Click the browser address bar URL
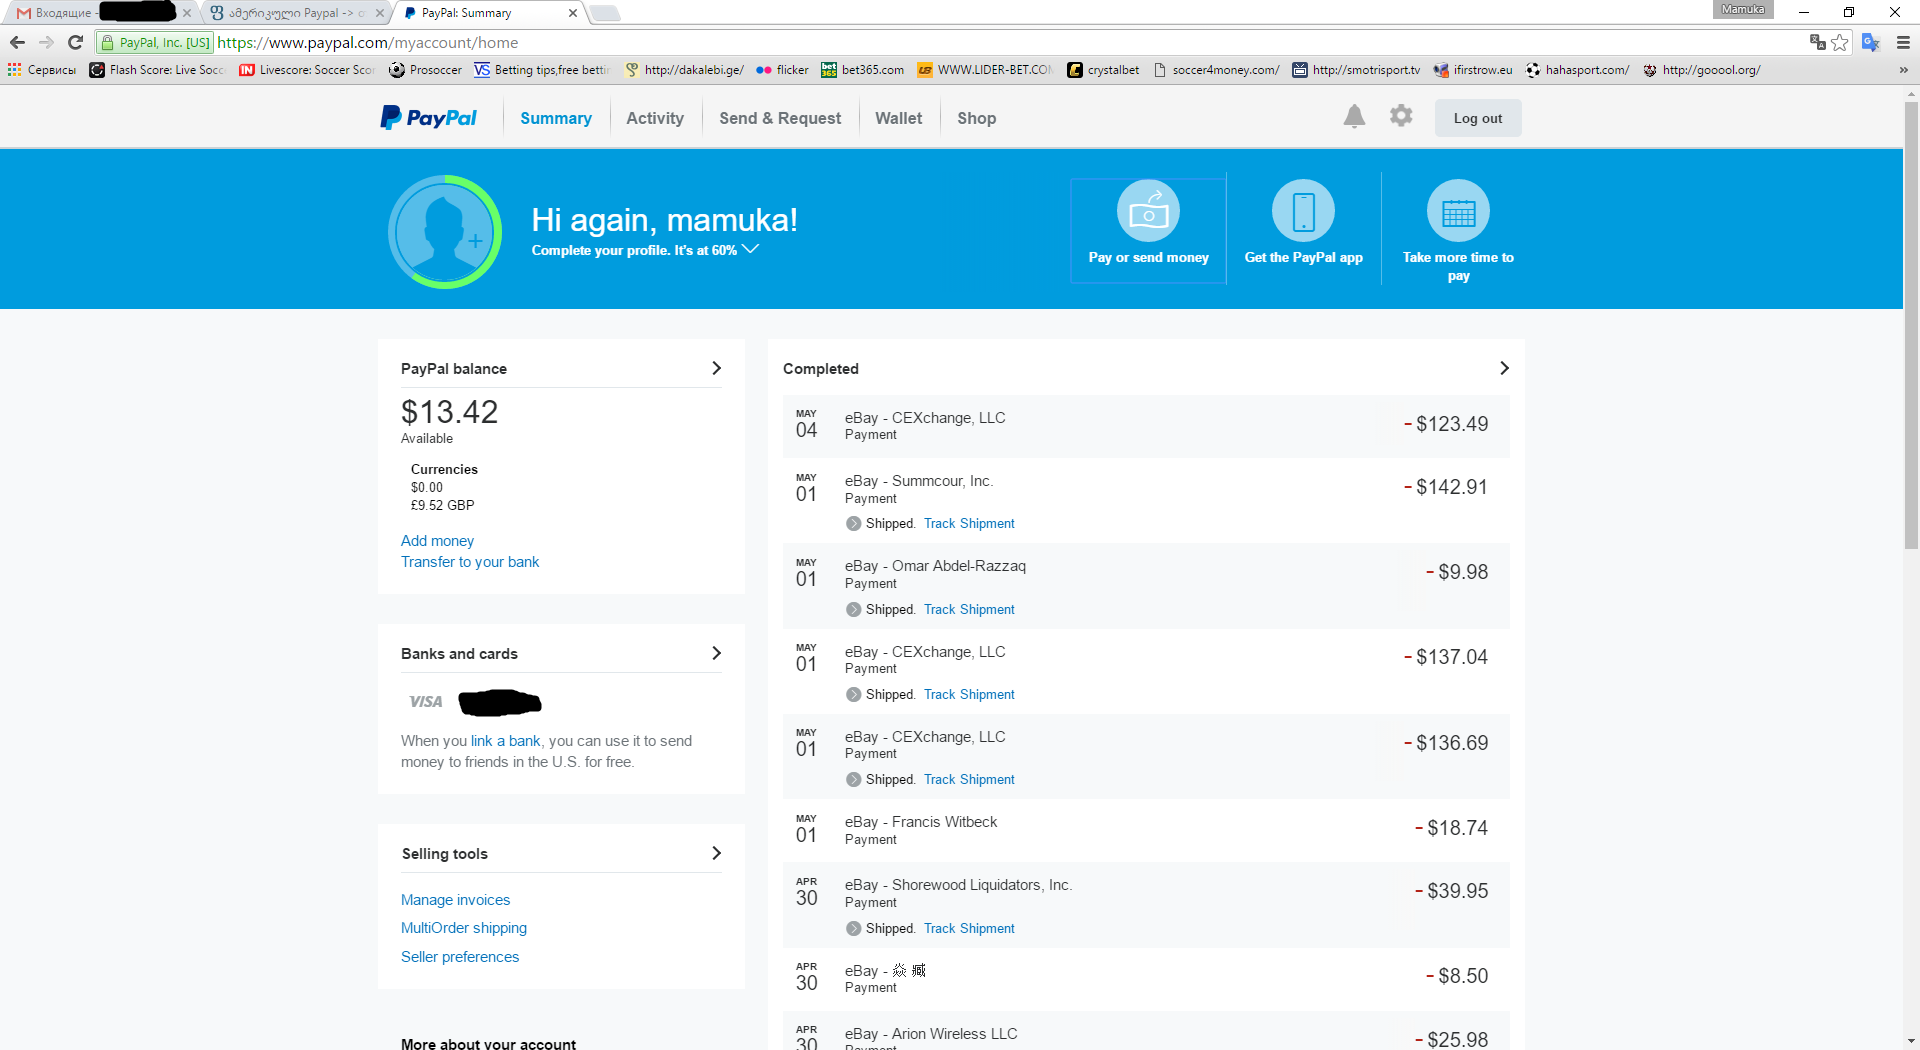Screen dimensions: 1920x1050 click(368, 42)
